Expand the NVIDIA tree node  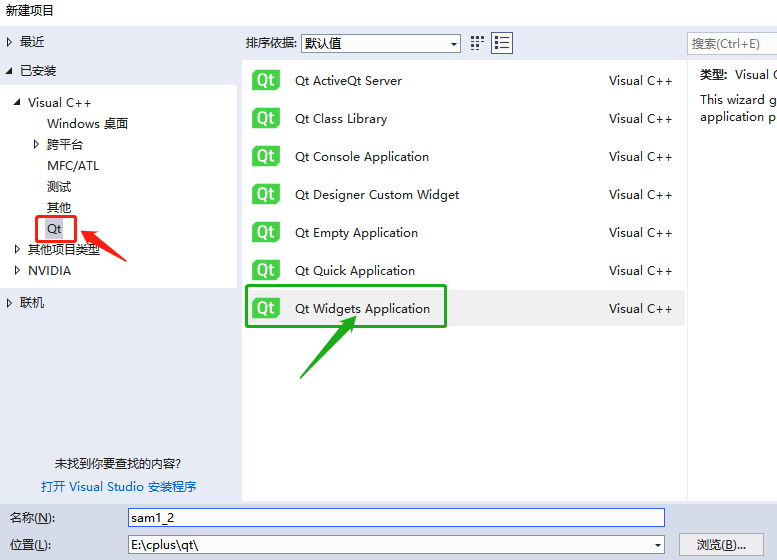(17, 271)
